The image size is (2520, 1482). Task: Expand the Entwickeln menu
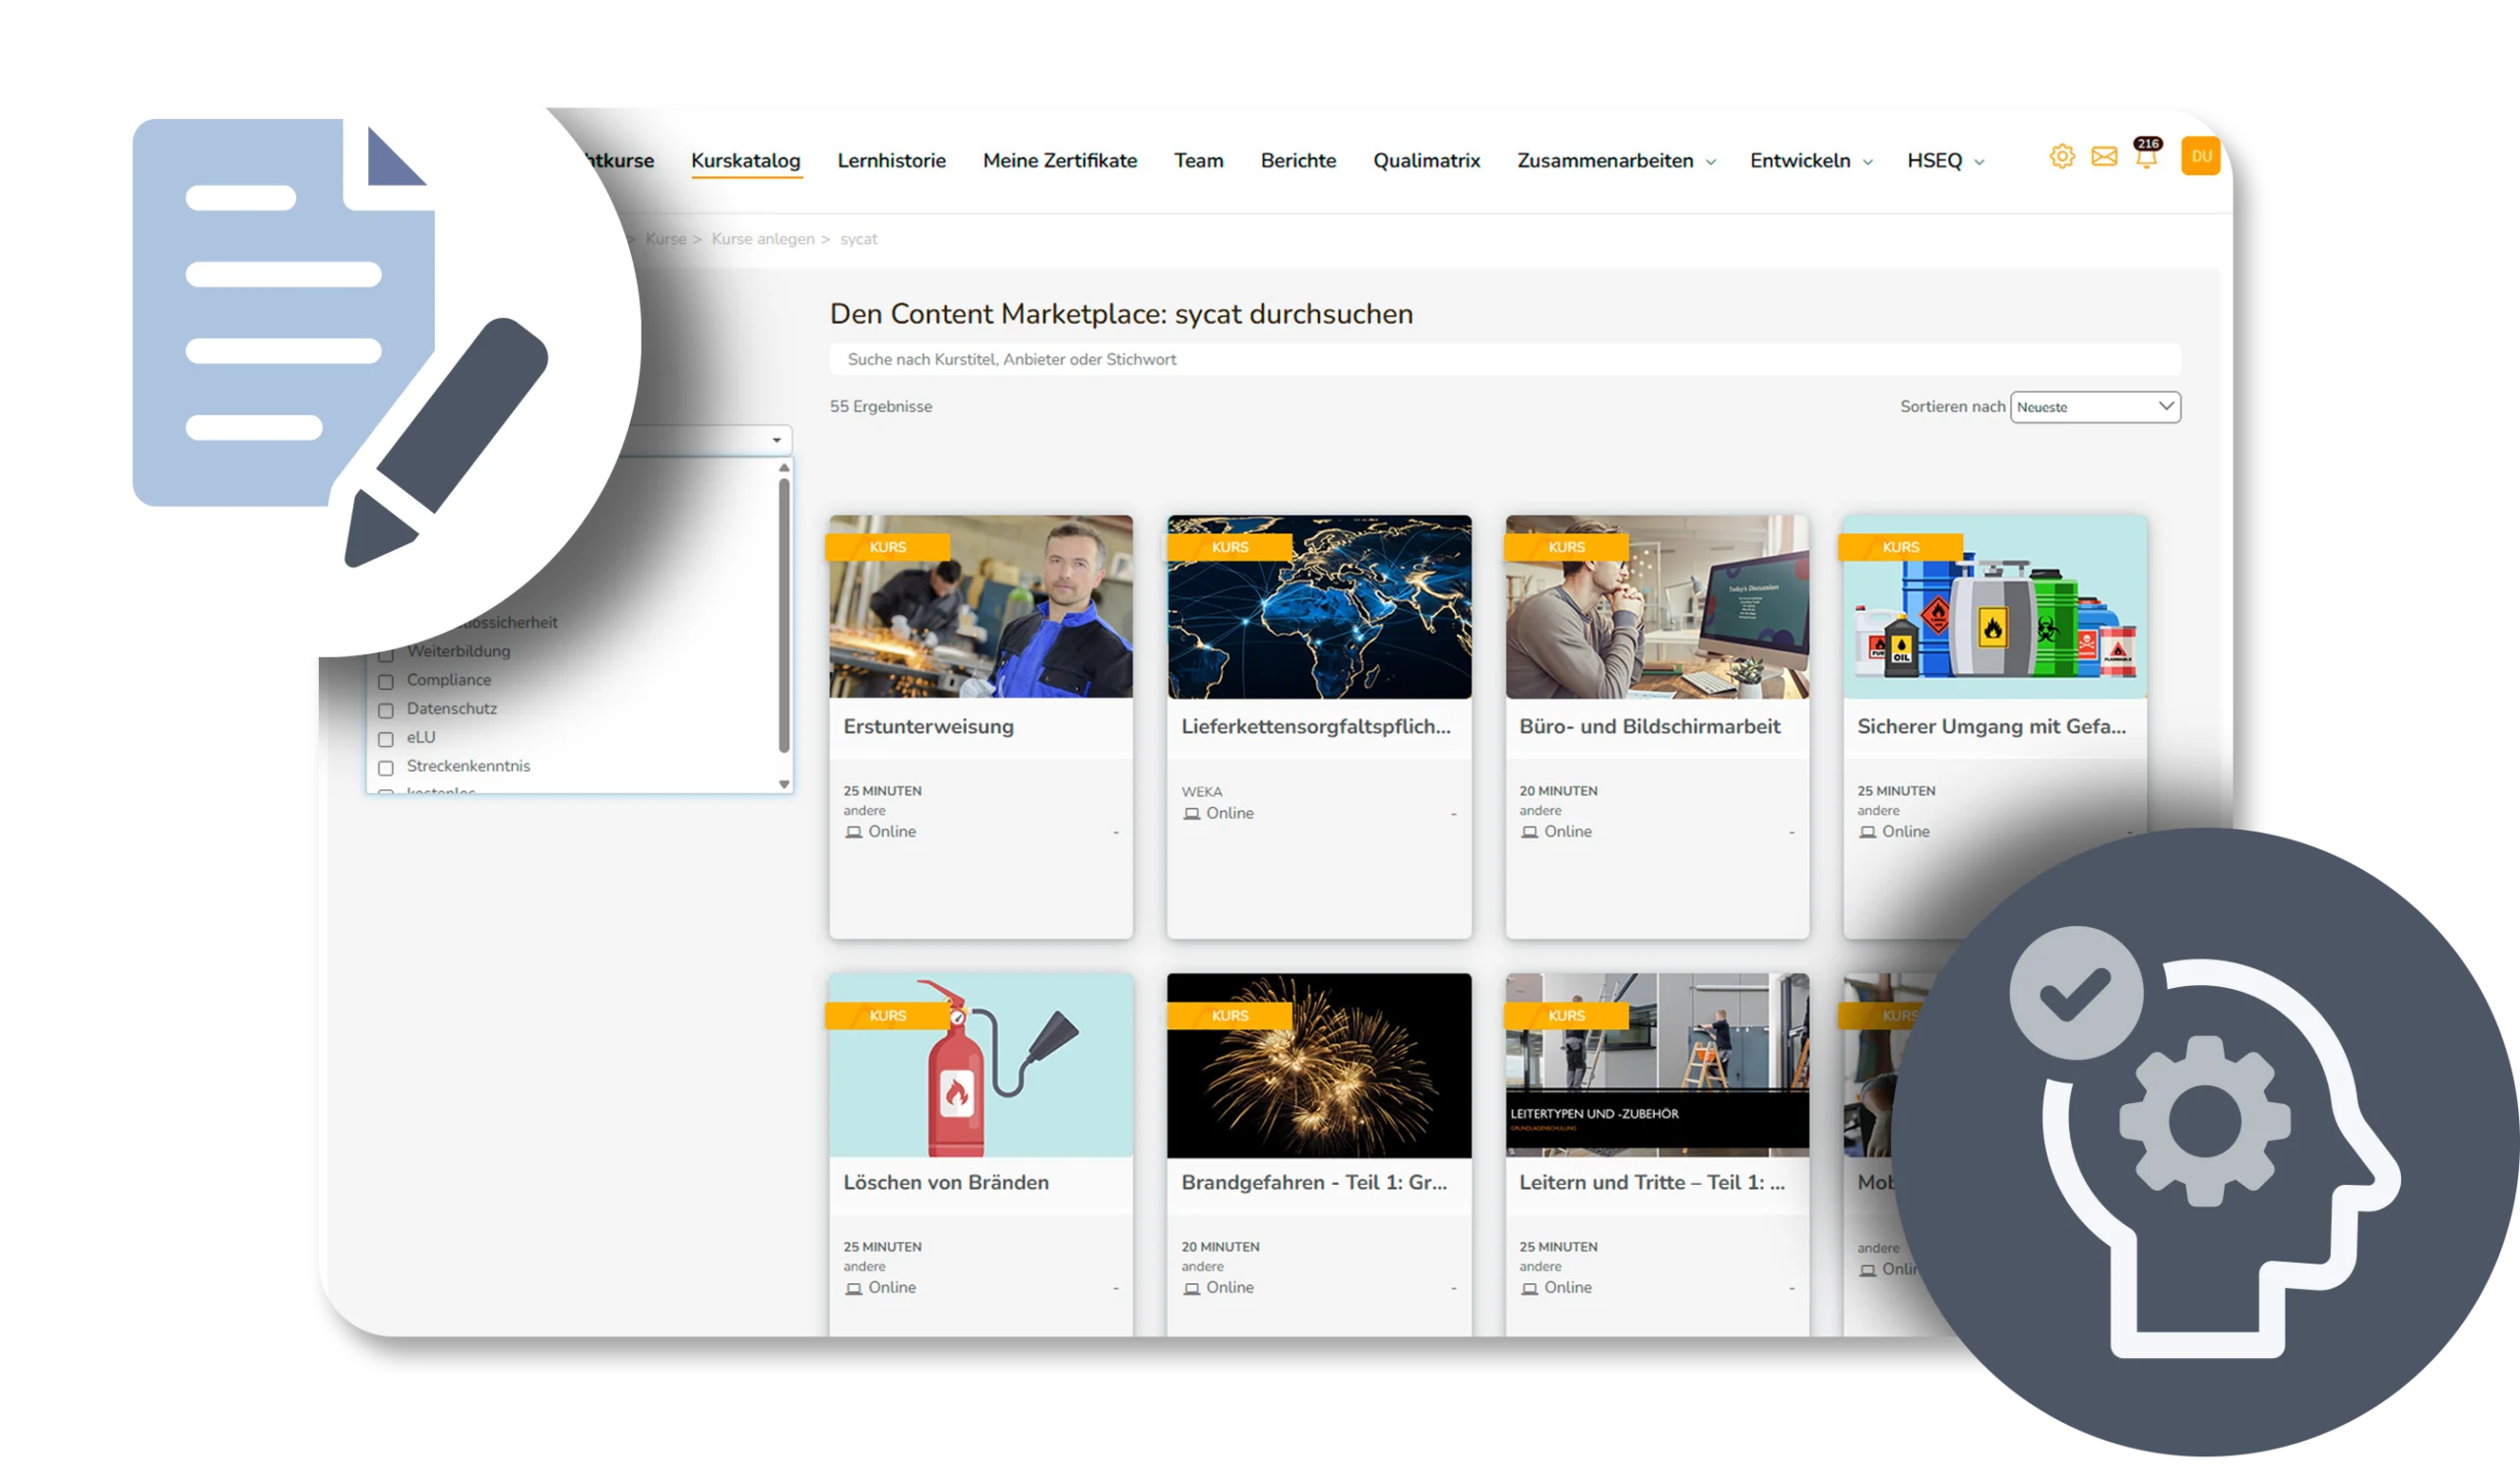[1811, 161]
